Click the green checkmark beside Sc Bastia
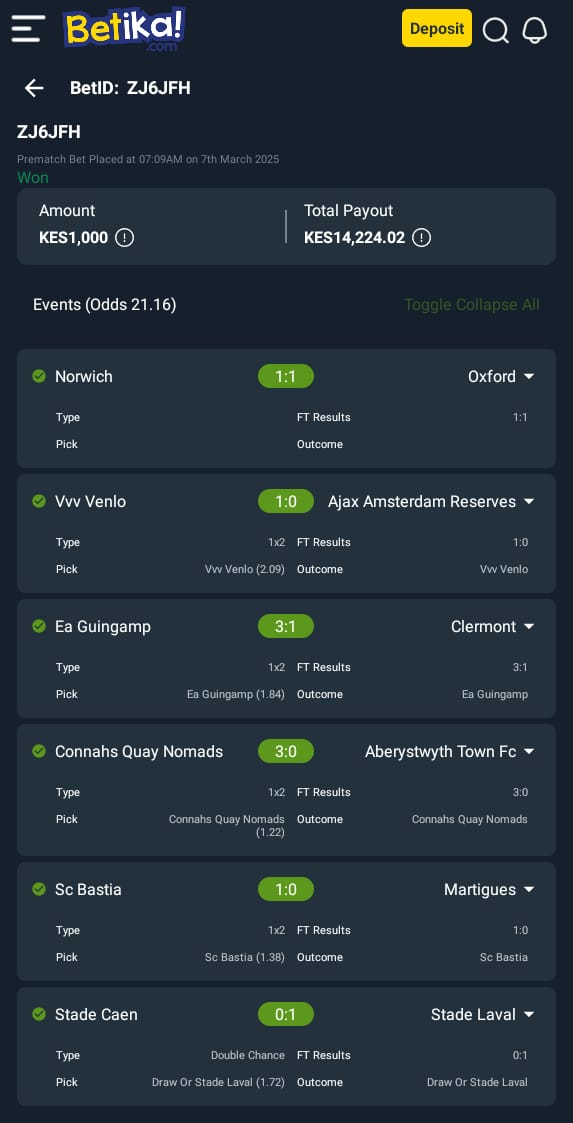The height and width of the screenshot is (1123, 573). click(x=39, y=889)
